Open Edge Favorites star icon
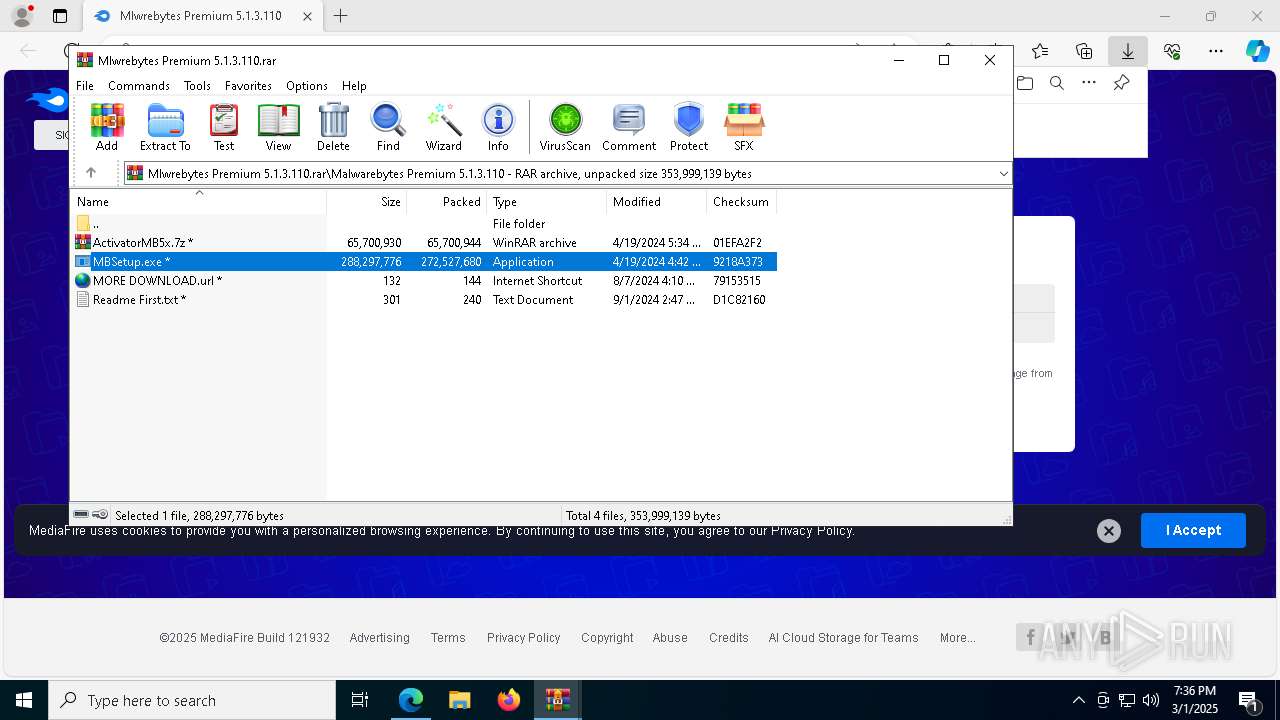 1040,51
